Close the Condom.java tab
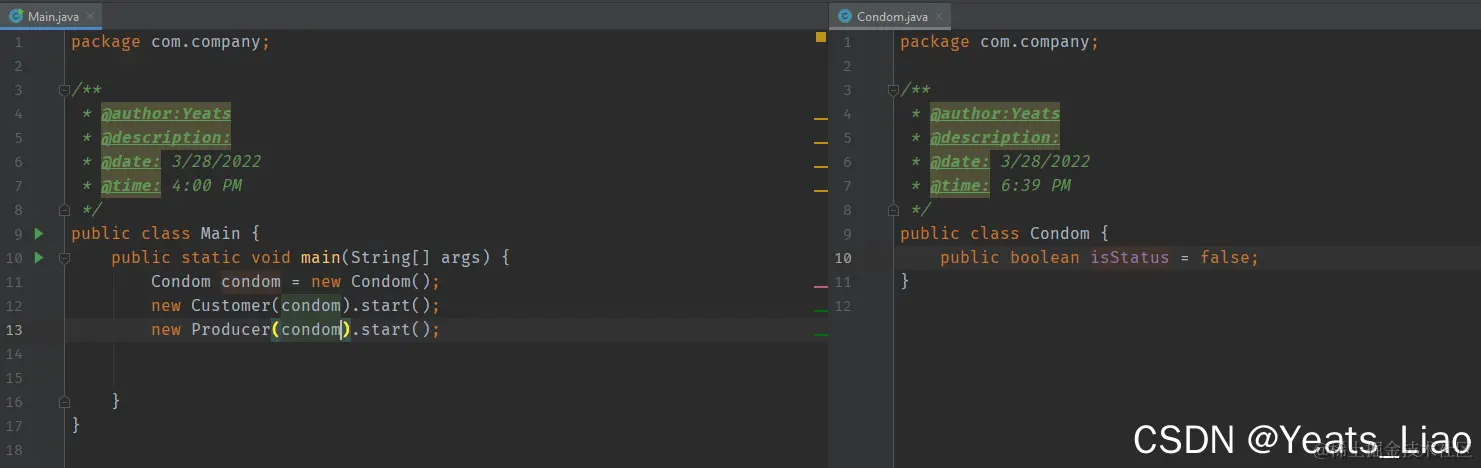The height and width of the screenshot is (468, 1481). 938,16
